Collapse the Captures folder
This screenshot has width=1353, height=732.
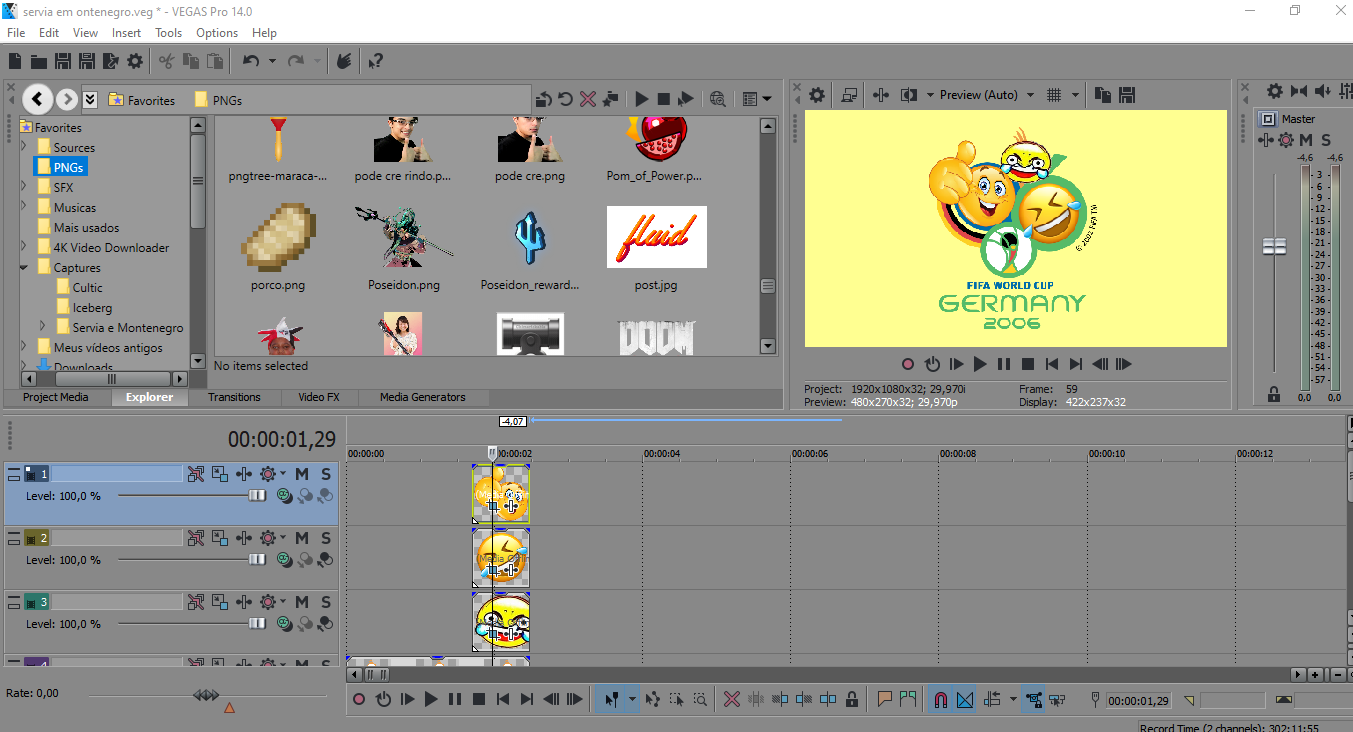pos(24,267)
